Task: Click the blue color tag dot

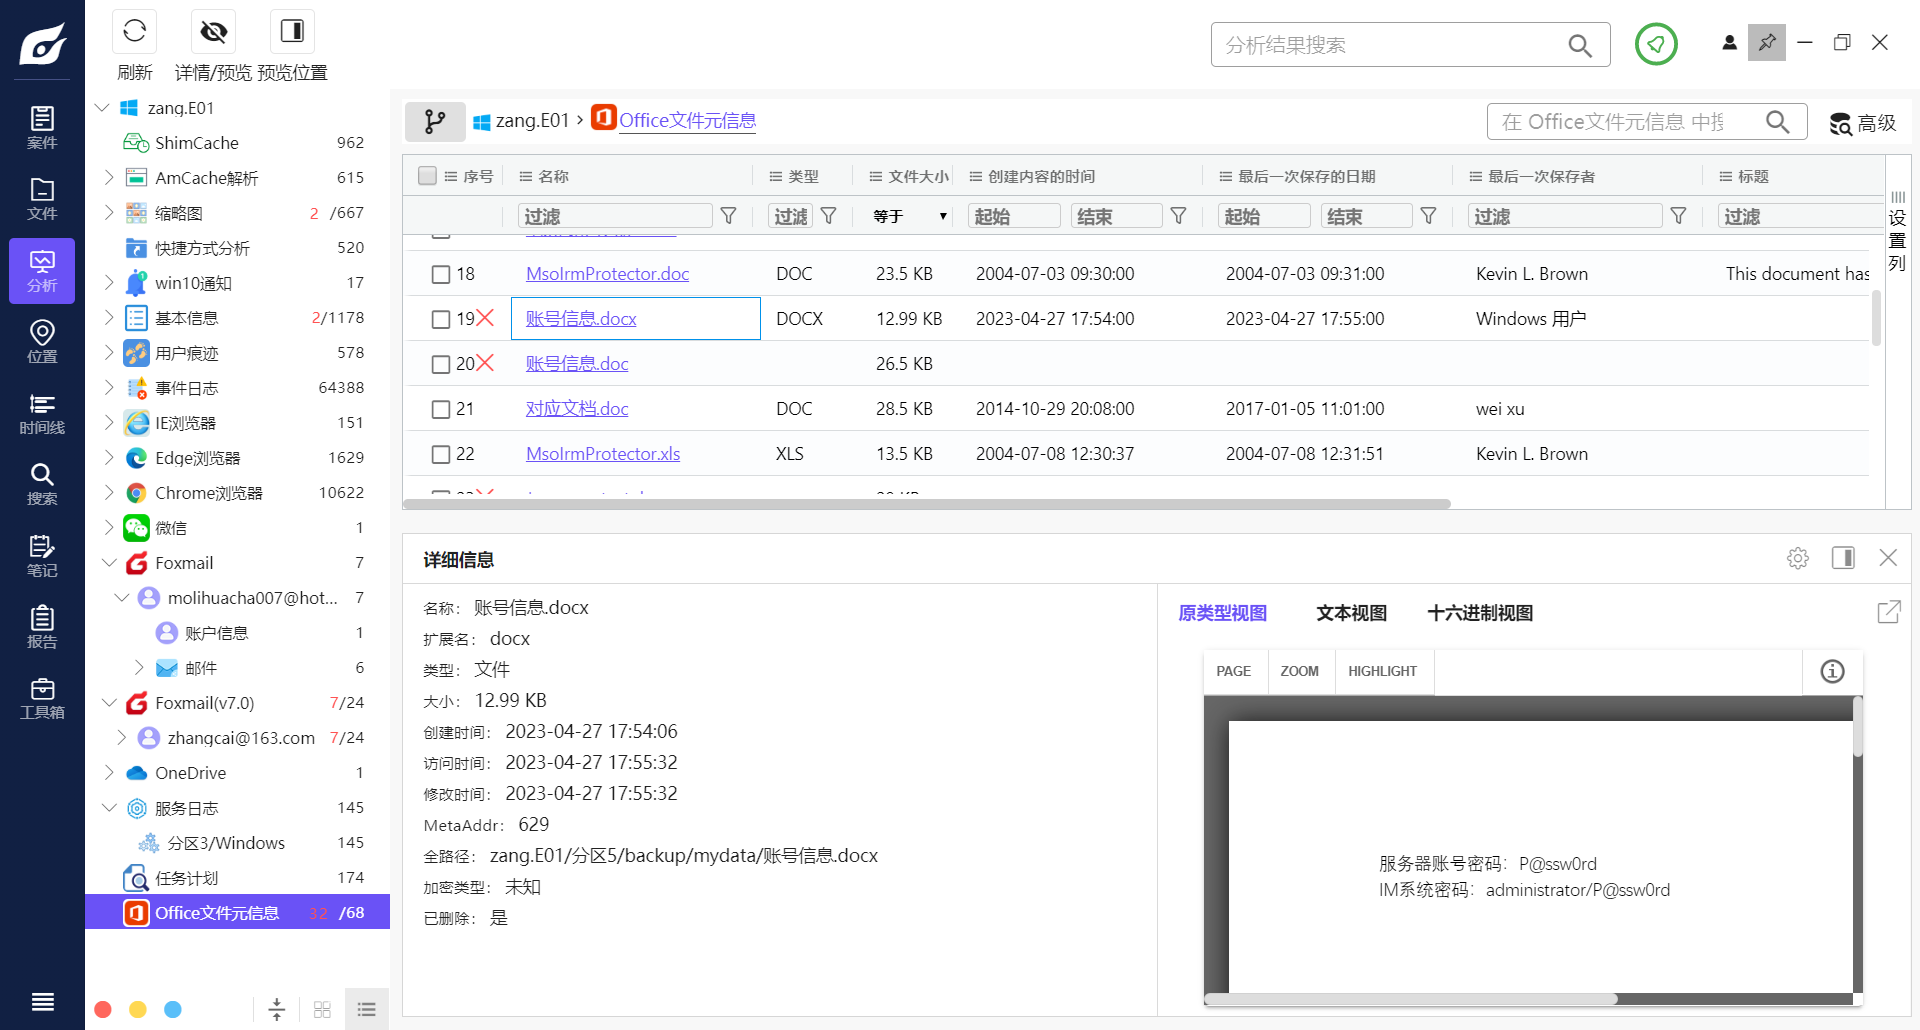Action: click(173, 1009)
